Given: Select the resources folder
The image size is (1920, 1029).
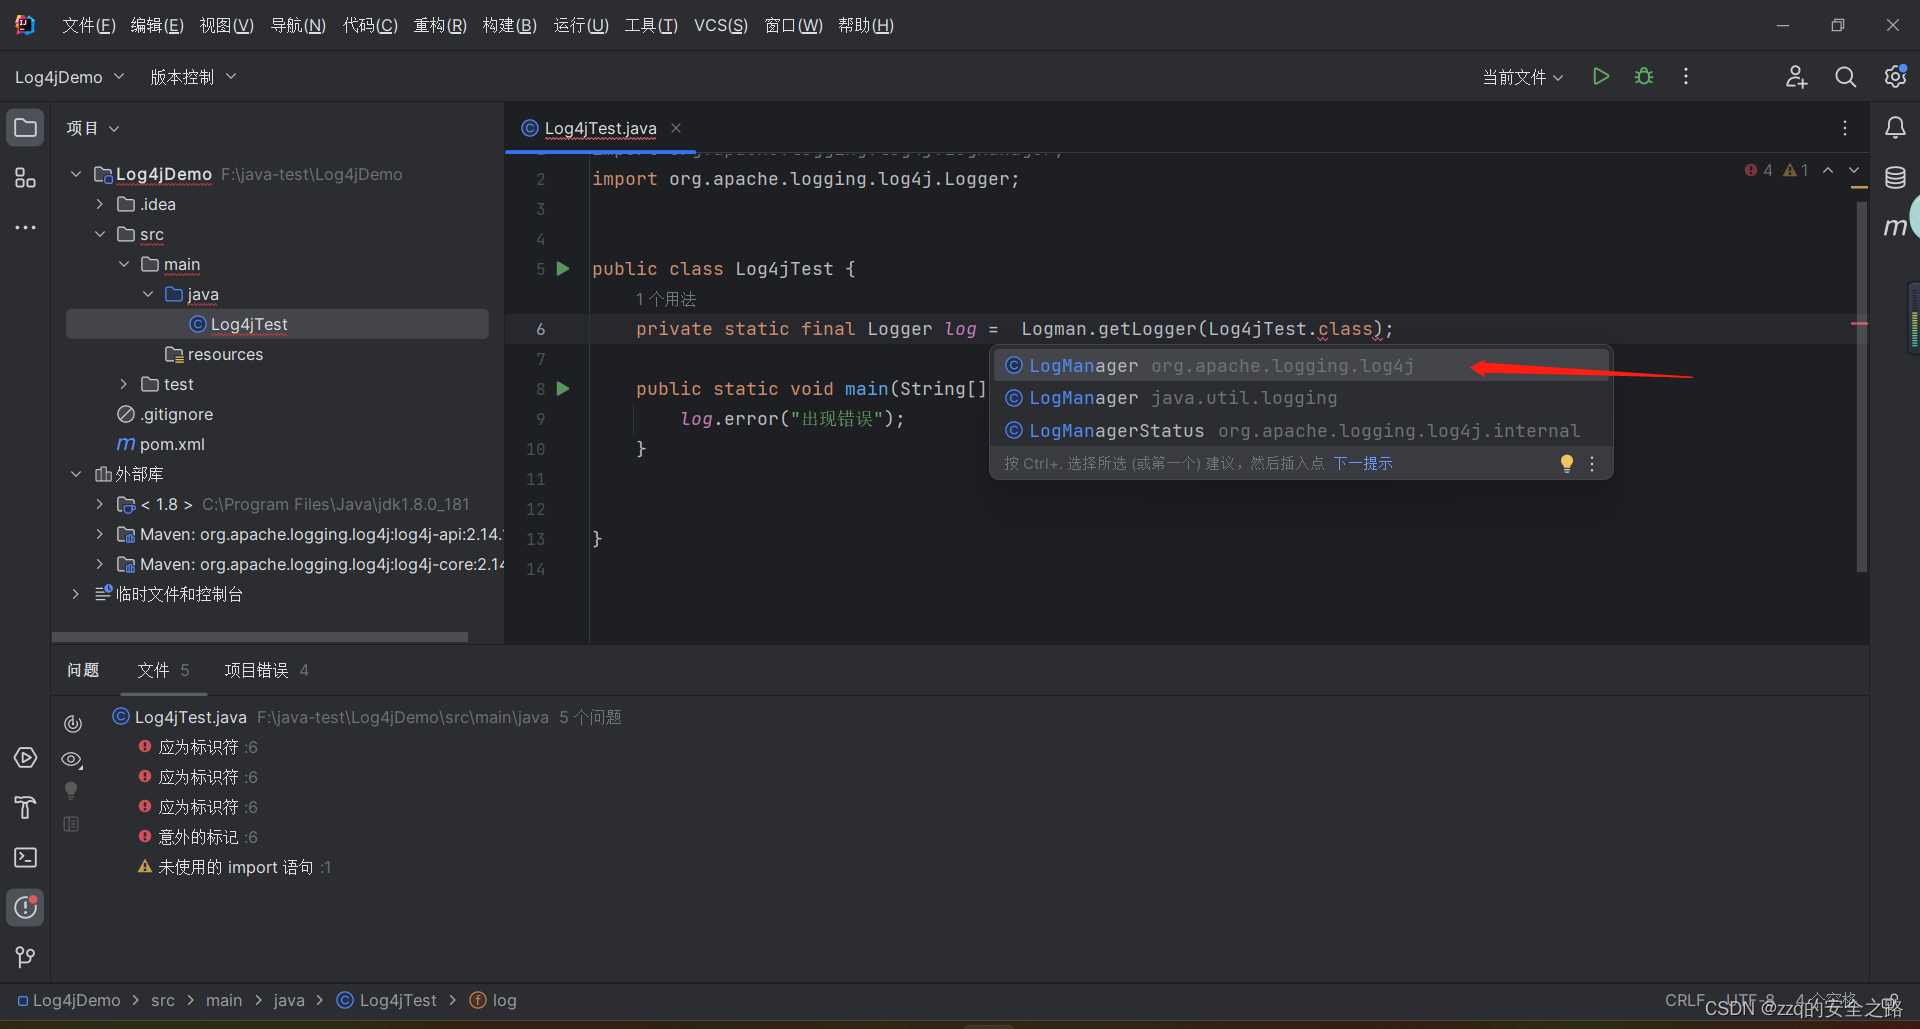Looking at the screenshot, I should point(225,354).
